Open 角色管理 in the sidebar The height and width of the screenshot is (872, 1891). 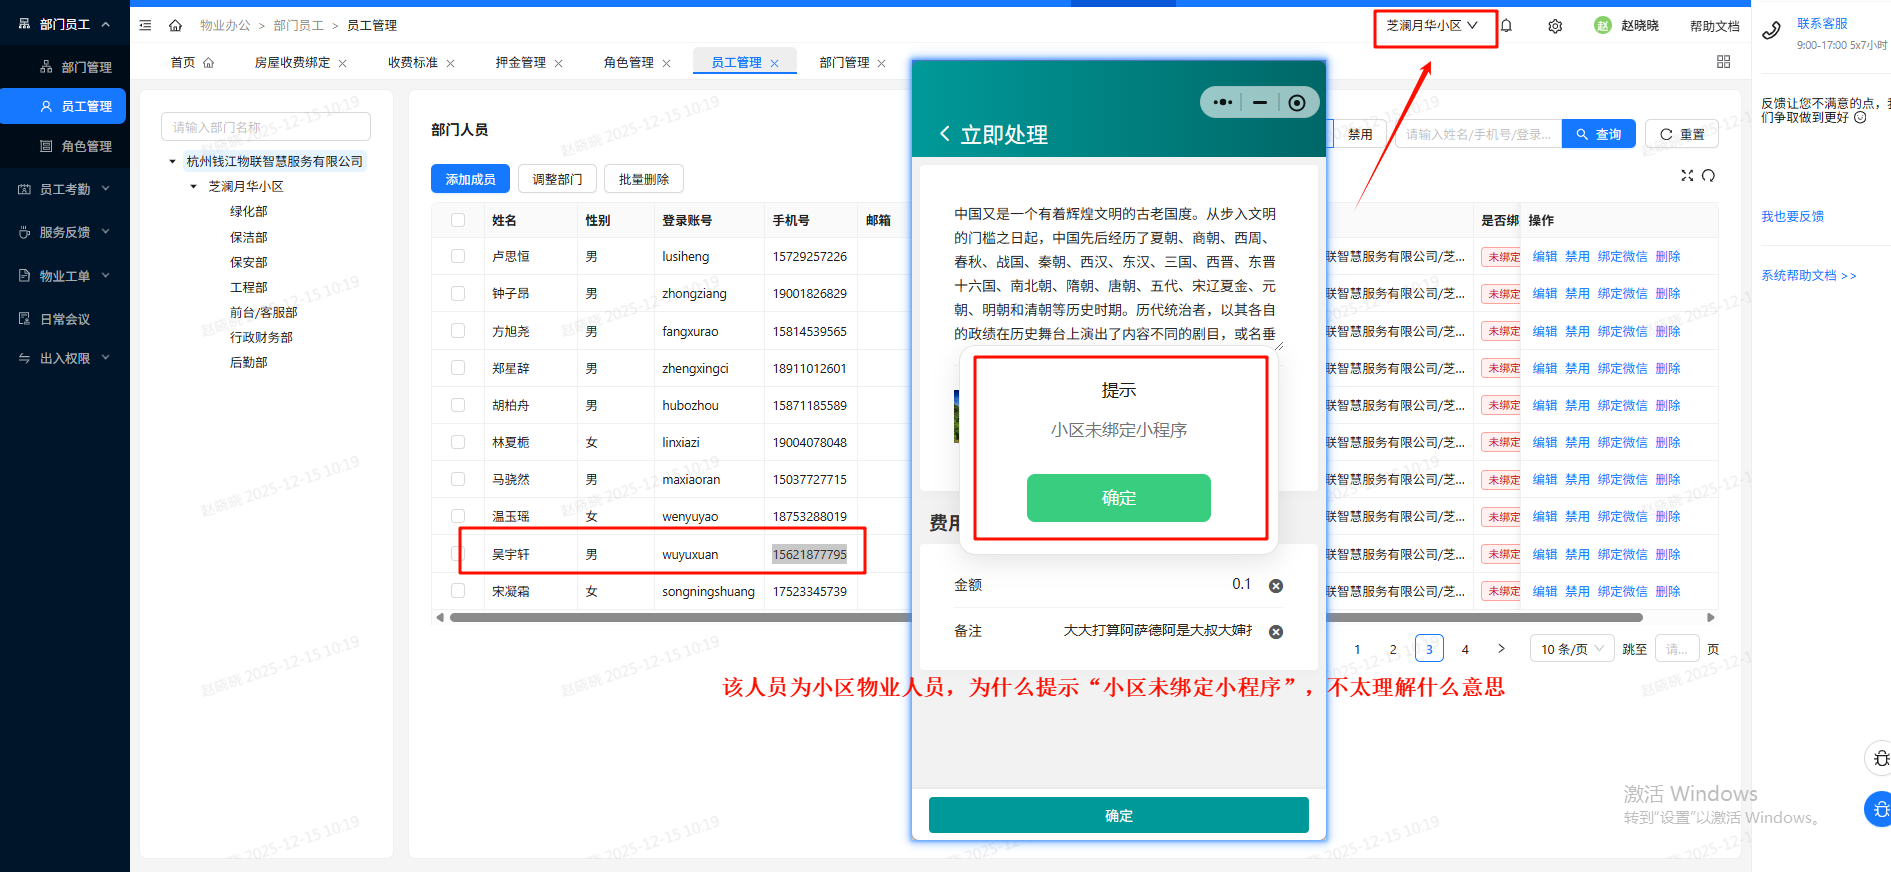point(86,146)
